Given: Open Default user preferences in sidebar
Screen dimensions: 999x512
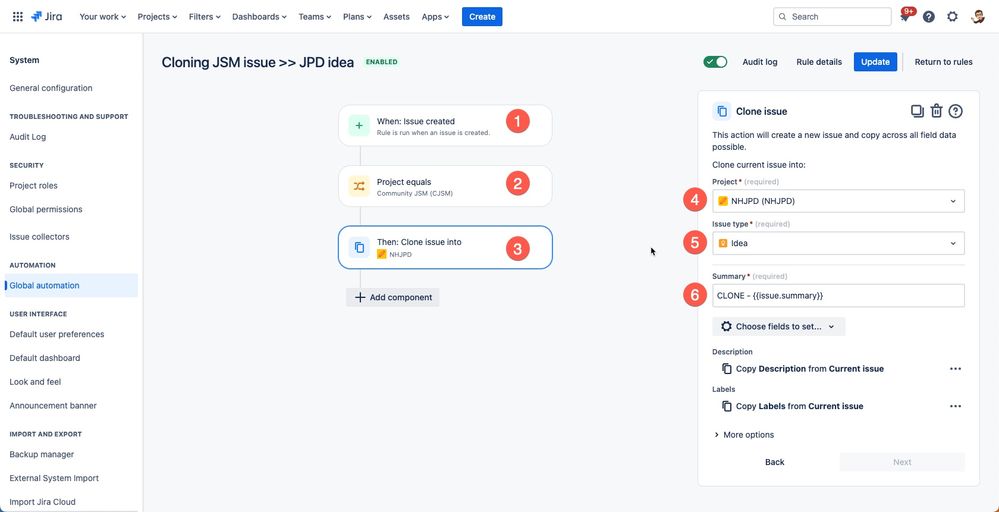Looking at the screenshot, I should click(57, 334).
